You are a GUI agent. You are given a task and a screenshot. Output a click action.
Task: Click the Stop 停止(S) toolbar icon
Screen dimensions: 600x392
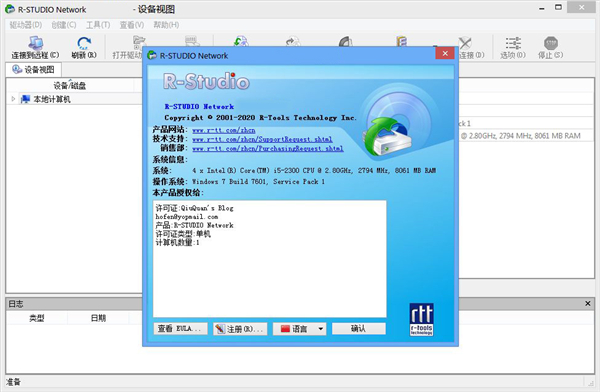pos(551,43)
